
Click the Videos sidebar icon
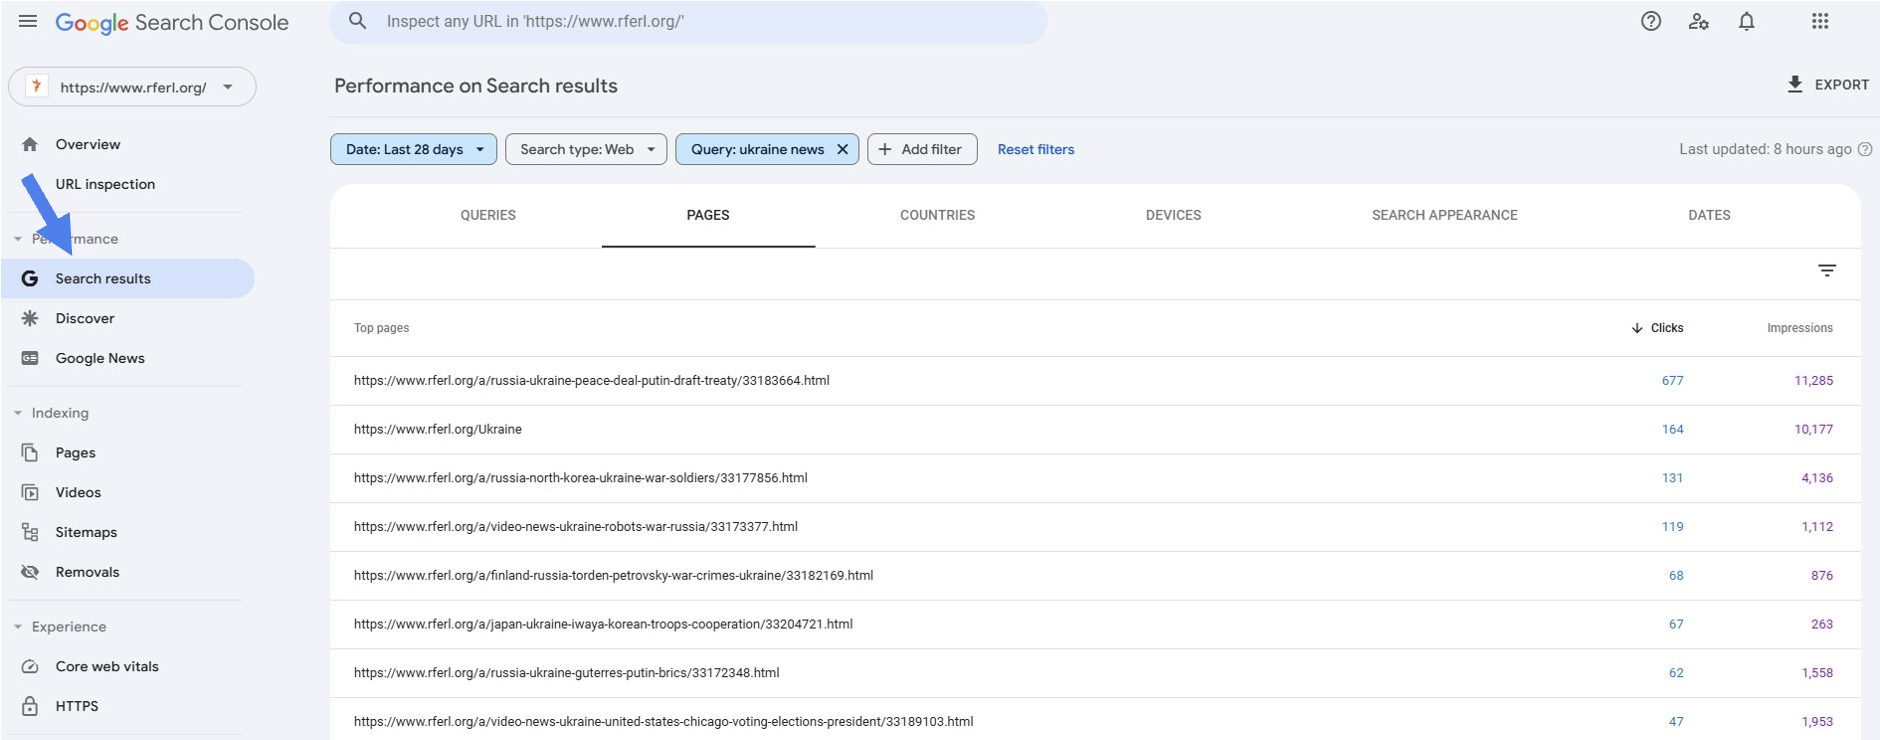point(30,492)
